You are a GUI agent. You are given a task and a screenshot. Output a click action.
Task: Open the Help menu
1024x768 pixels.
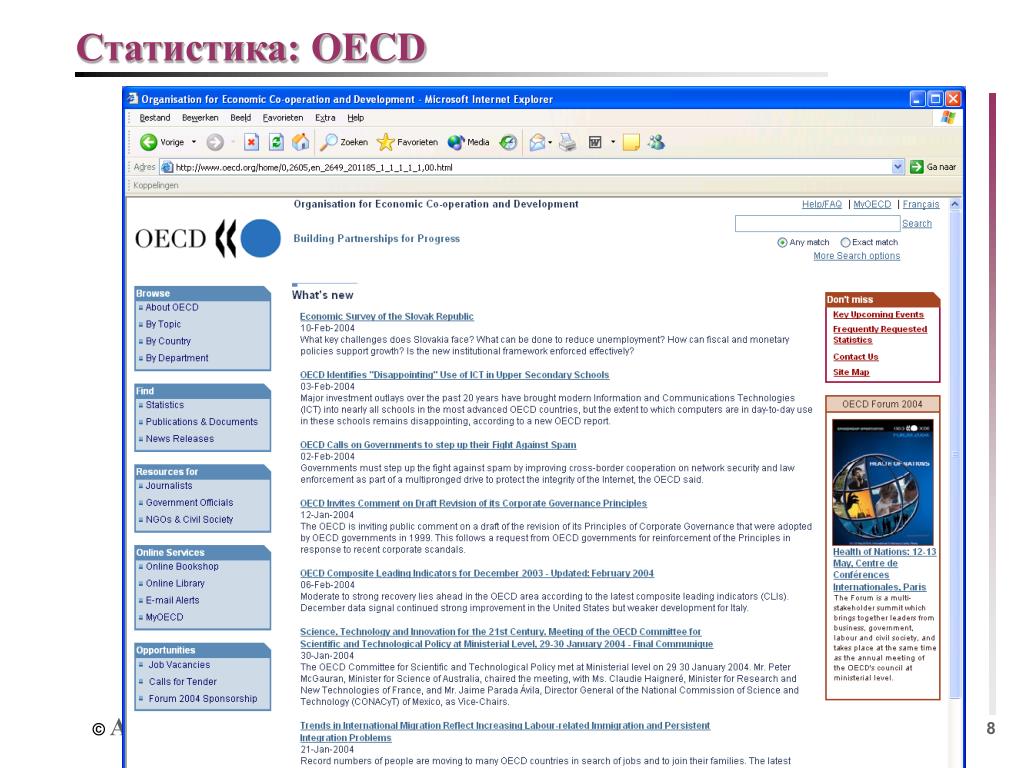click(x=355, y=118)
